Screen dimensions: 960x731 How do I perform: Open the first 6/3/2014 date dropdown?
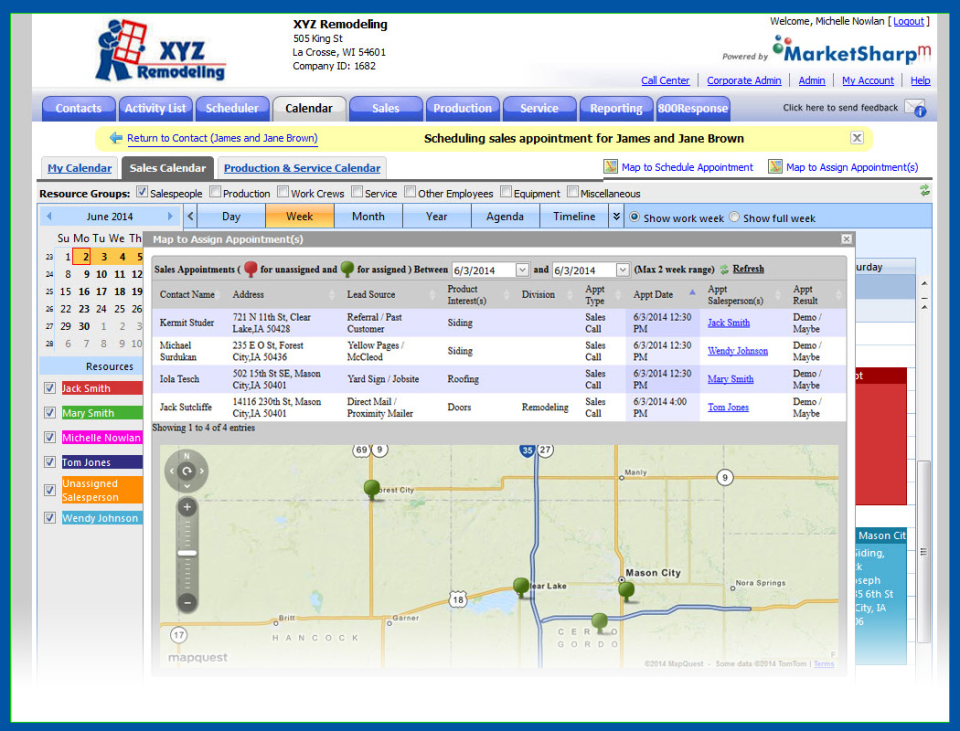[524, 269]
